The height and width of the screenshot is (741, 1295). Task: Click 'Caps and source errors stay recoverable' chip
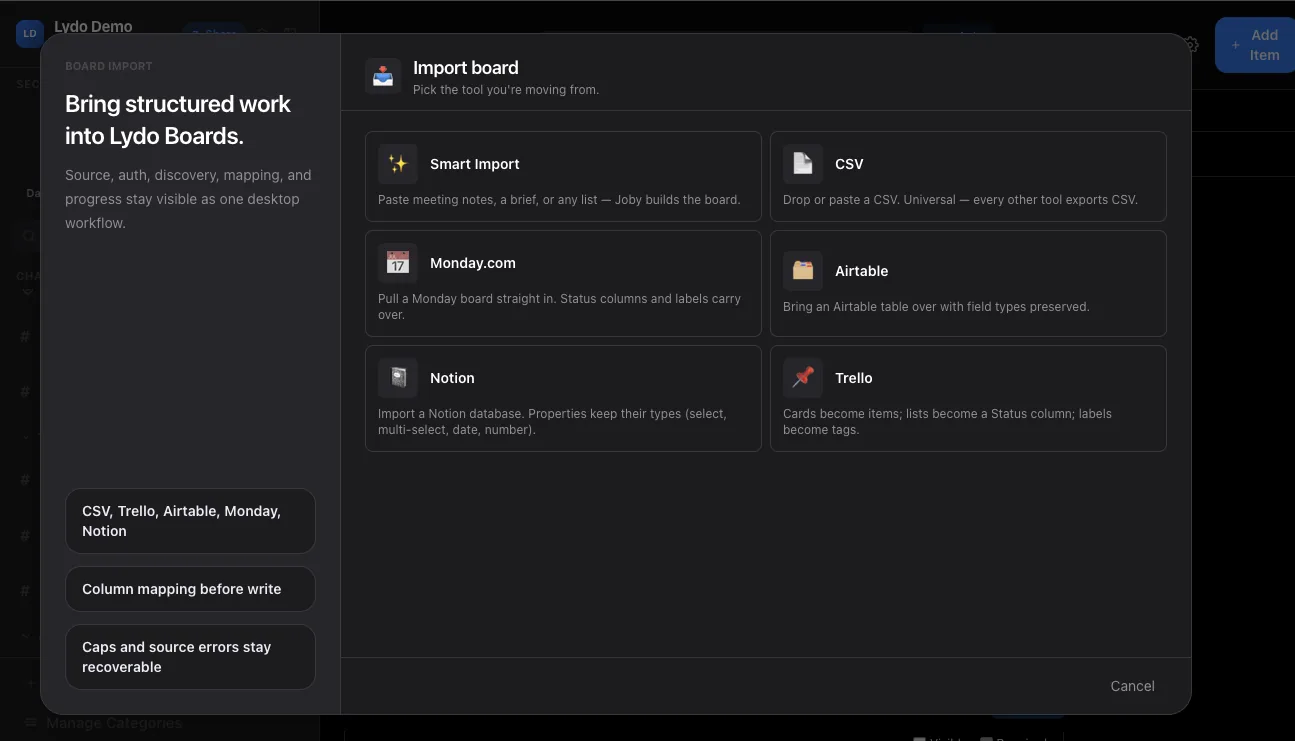[190, 657]
